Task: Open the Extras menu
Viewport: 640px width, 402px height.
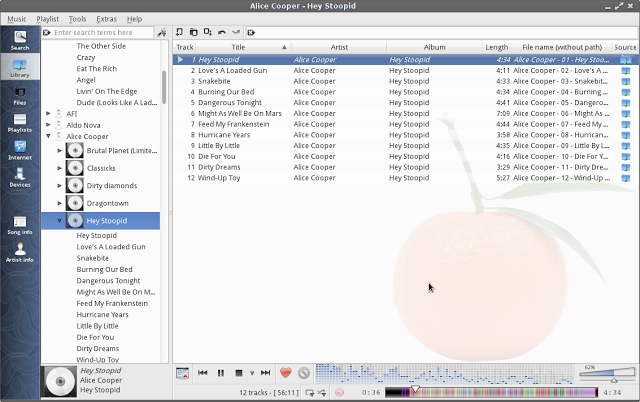Action: [106, 19]
